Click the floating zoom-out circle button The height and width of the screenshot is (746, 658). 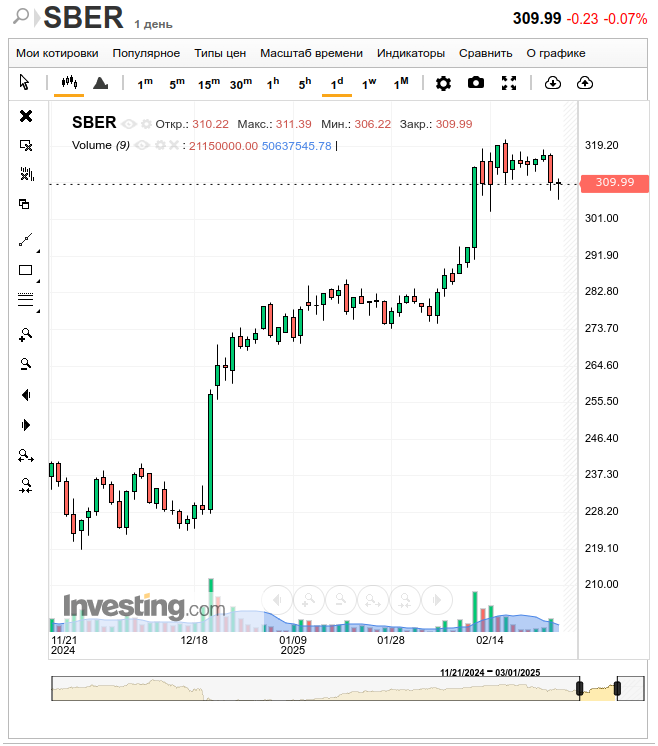(341, 600)
